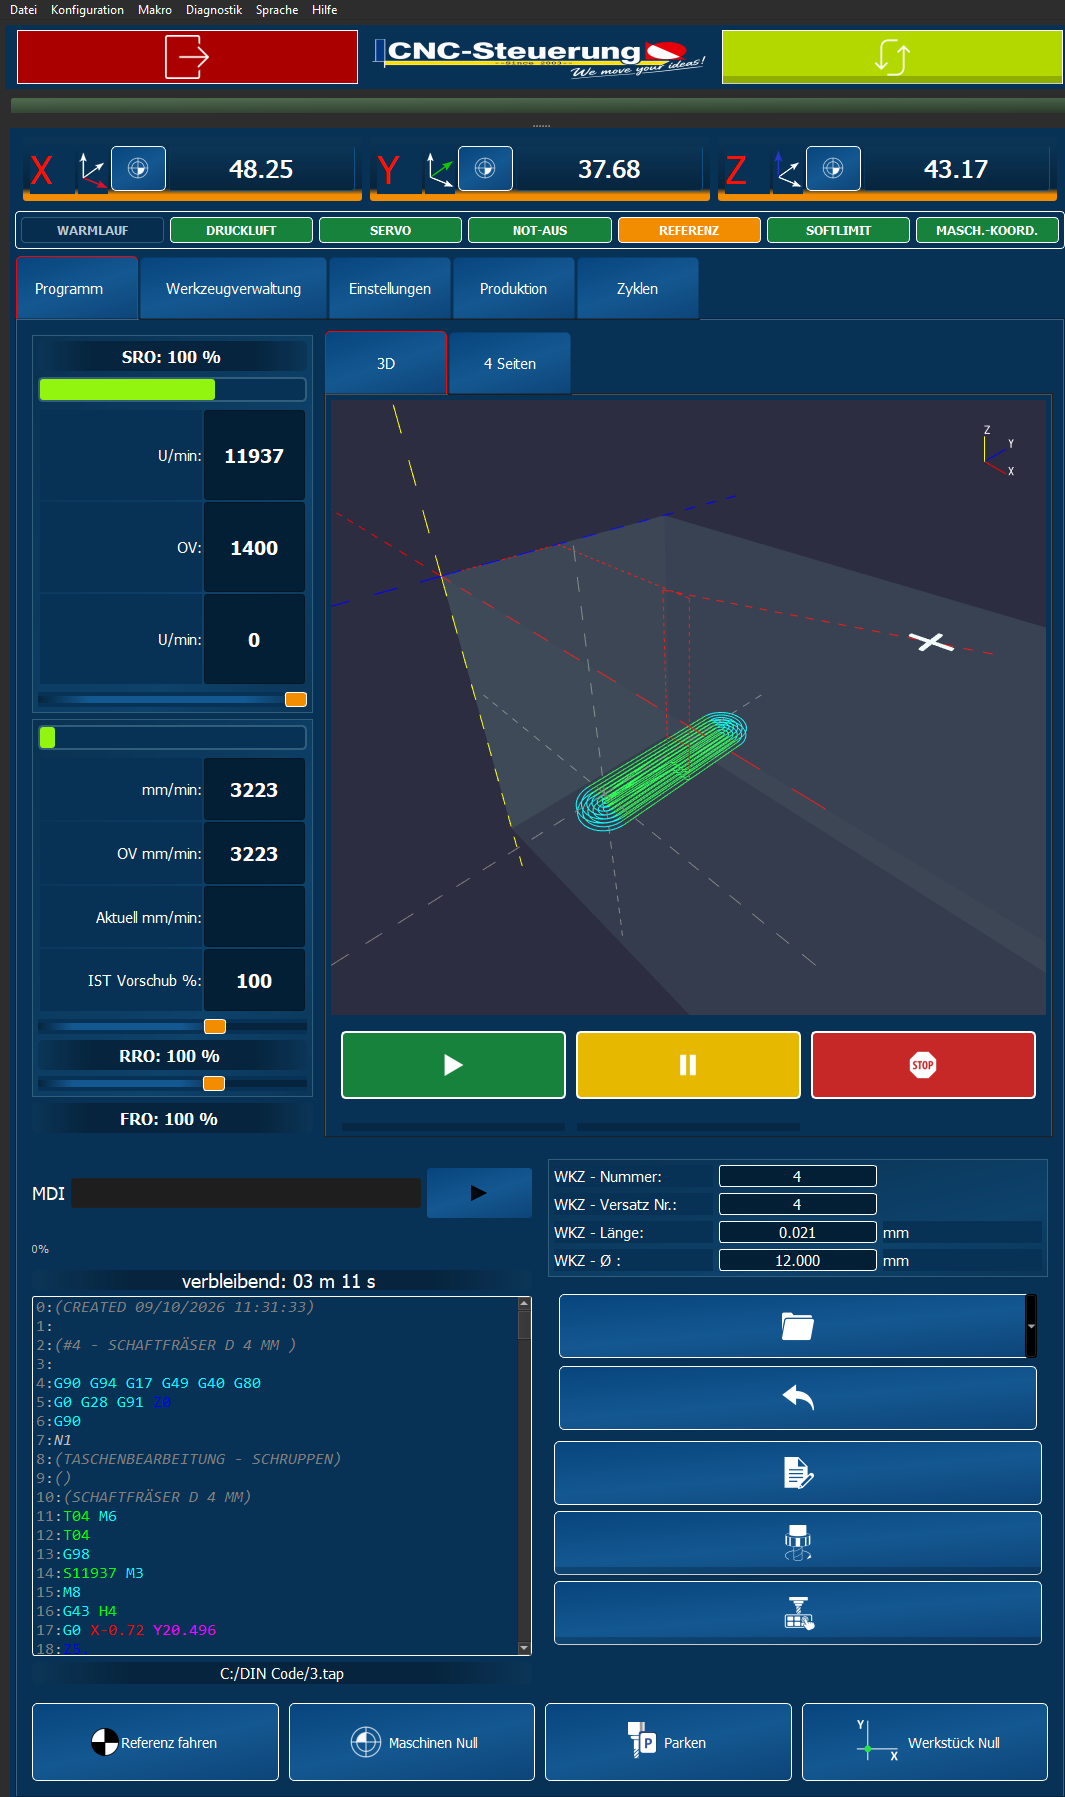Open the Datei menu

(23, 10)
